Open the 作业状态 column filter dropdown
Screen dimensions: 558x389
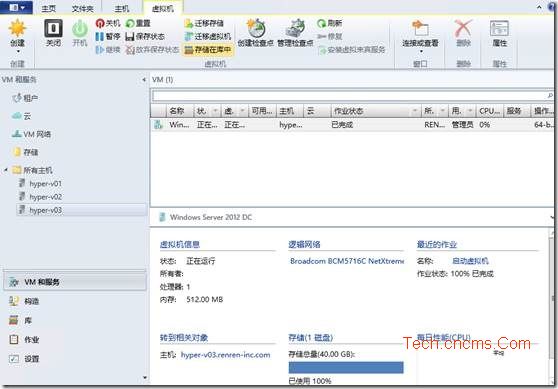pyautogui.click(x=415, y=111)
